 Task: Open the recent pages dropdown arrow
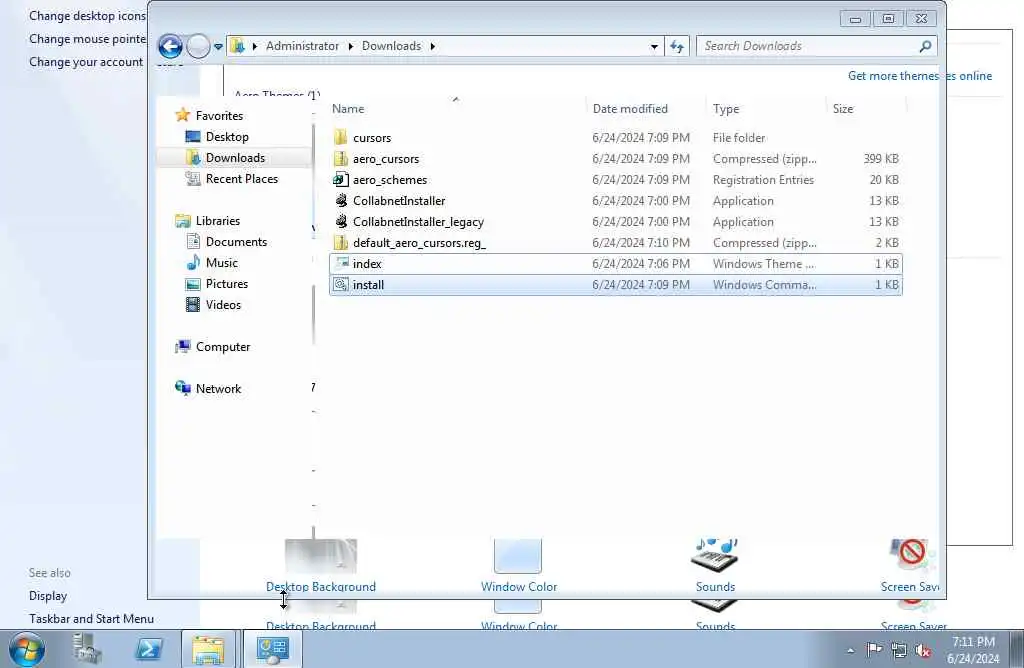tap(218, 46)
